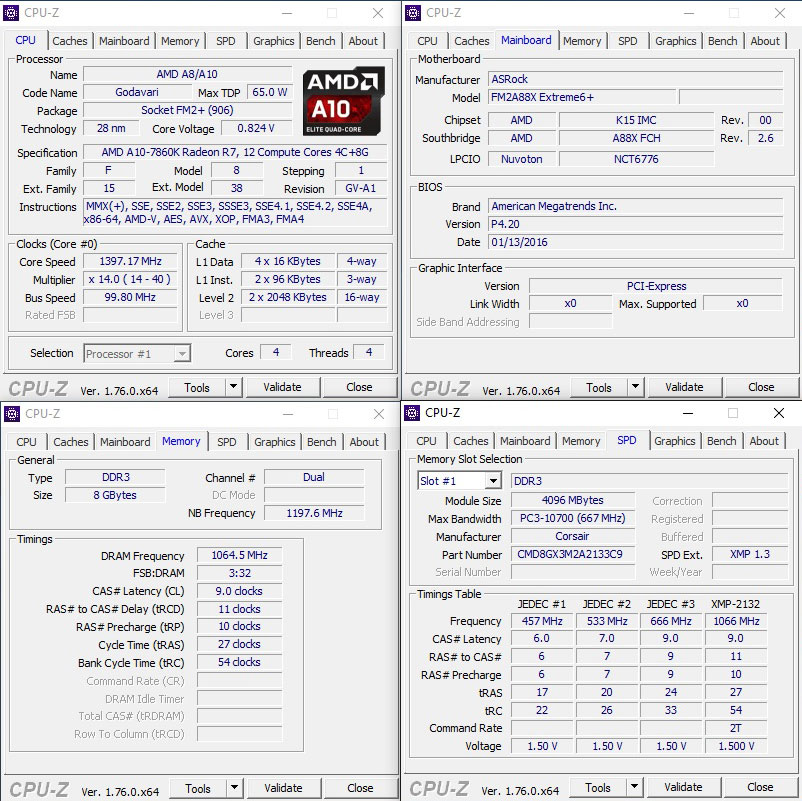802x801 pixels.
Task: Open the Graphics tab in the Mainboard window
Action: pos(676,41)
